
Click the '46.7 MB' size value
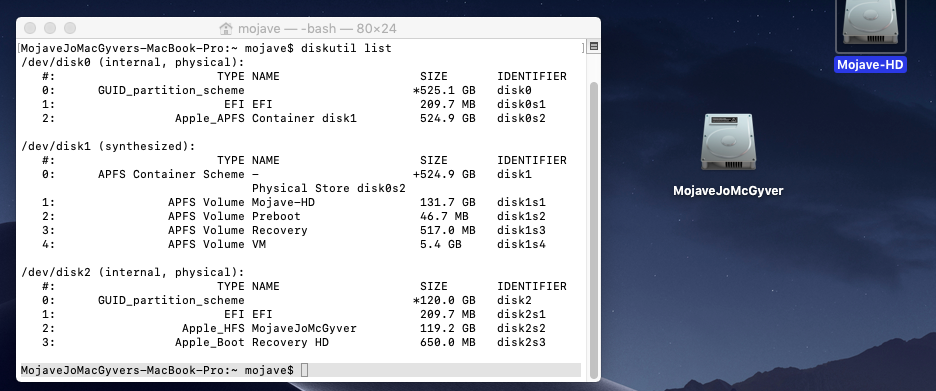tap(444, 216)
